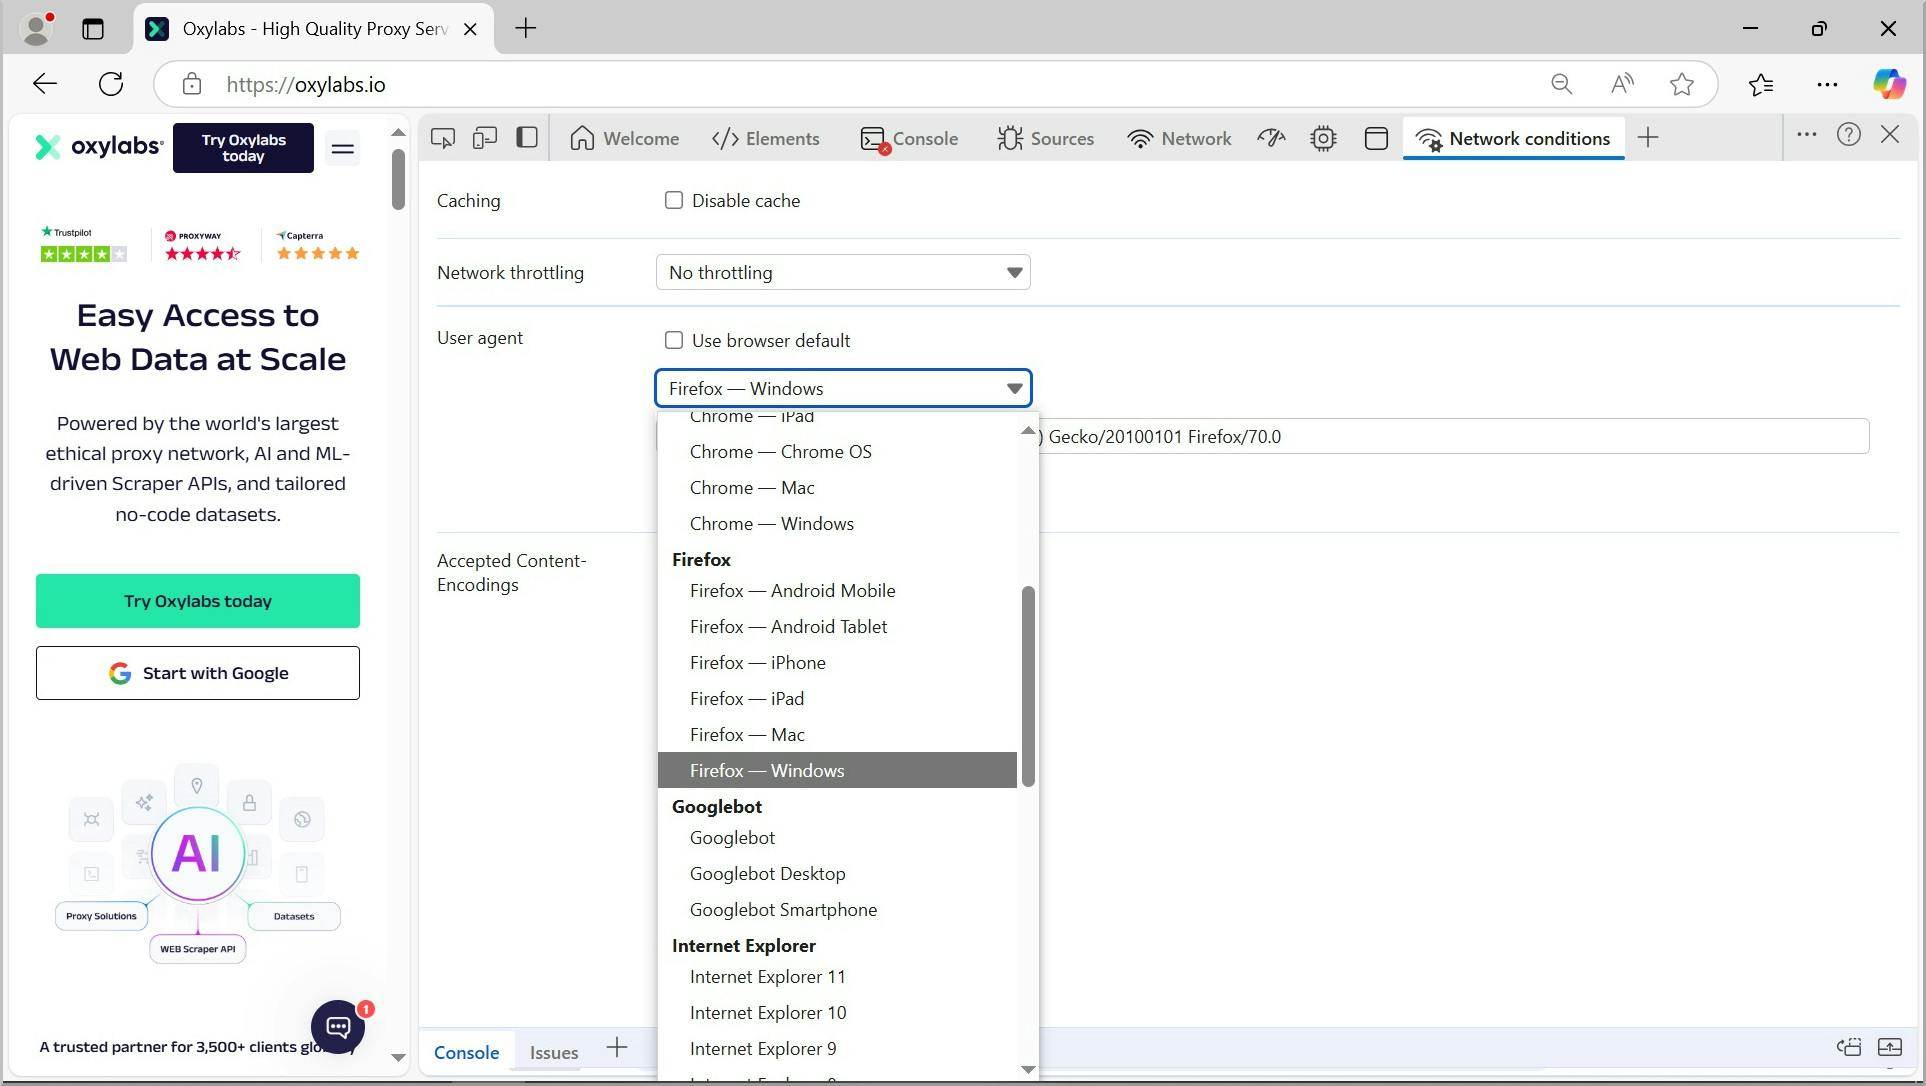1926x1086 pixels.
Task: Click the DevTools help question-mark icon
Action: tap(1848, 135)
